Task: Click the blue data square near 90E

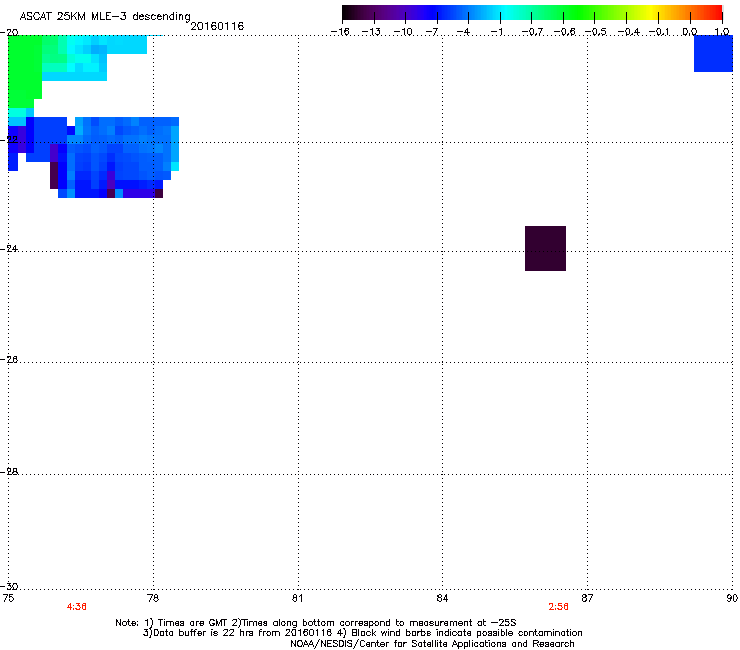Action: point(713,53)
